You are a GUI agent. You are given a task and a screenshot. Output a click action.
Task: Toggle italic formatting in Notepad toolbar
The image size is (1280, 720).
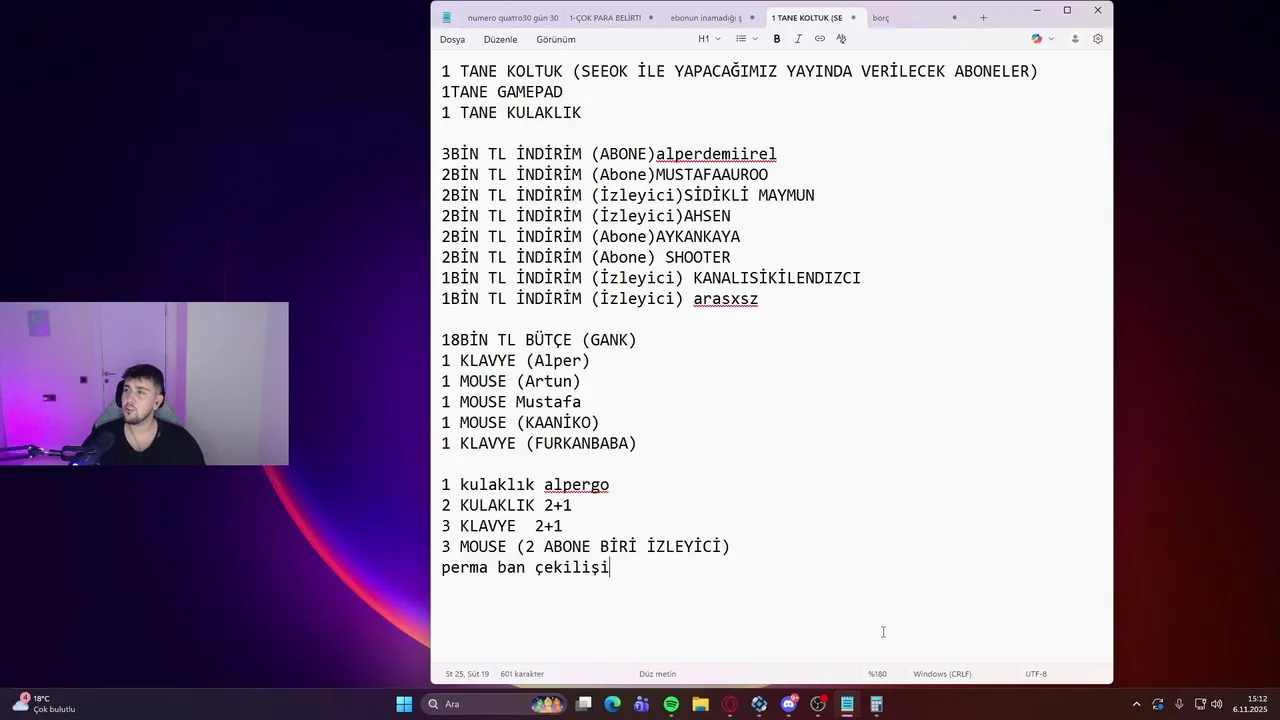tap(798, 39)
